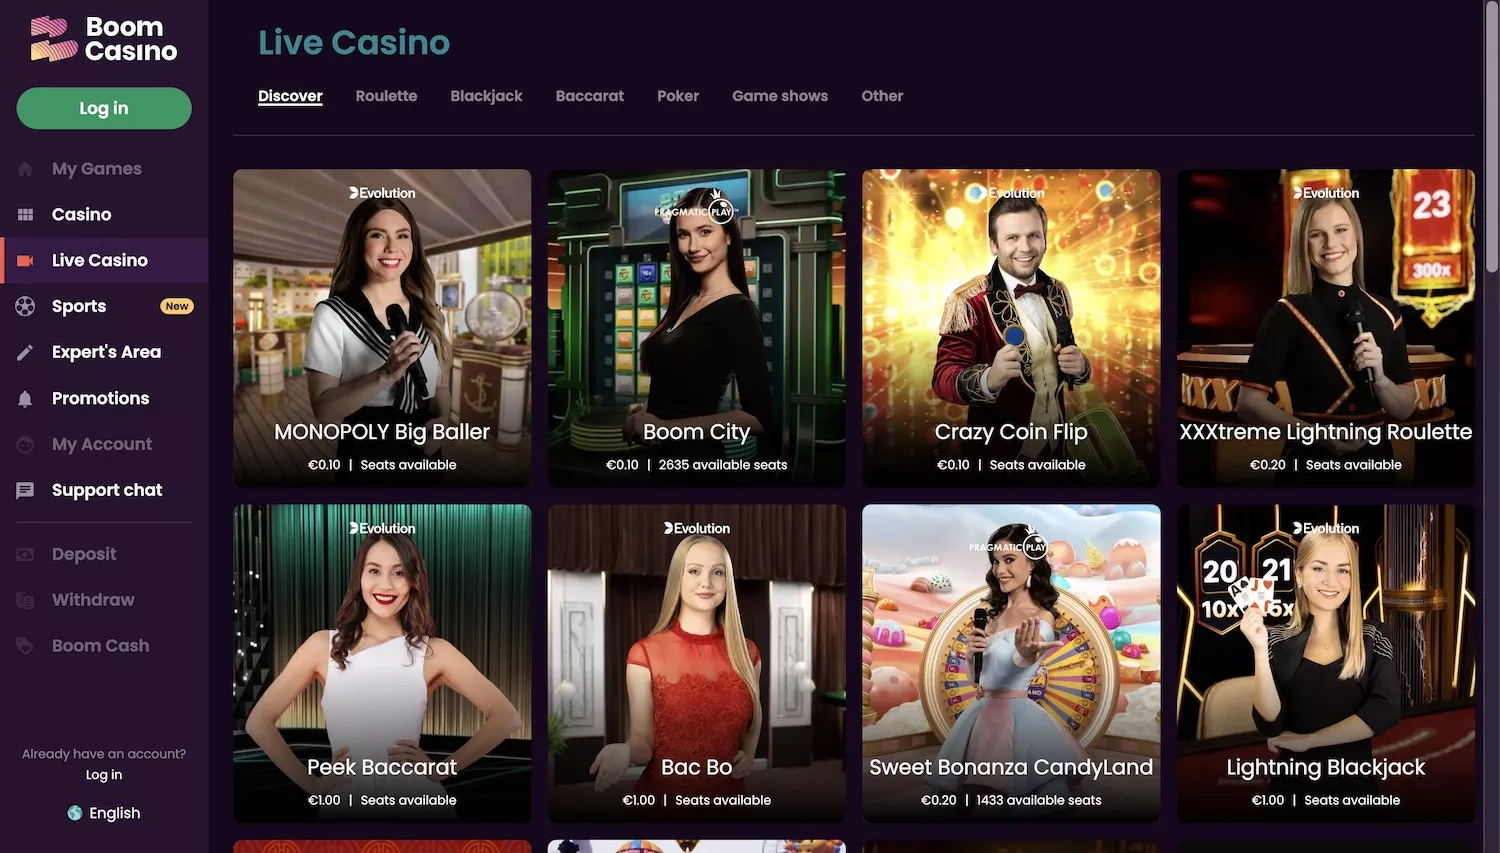
Task: Open Sports via the ball icon
Action: click(x=25, y=306)
